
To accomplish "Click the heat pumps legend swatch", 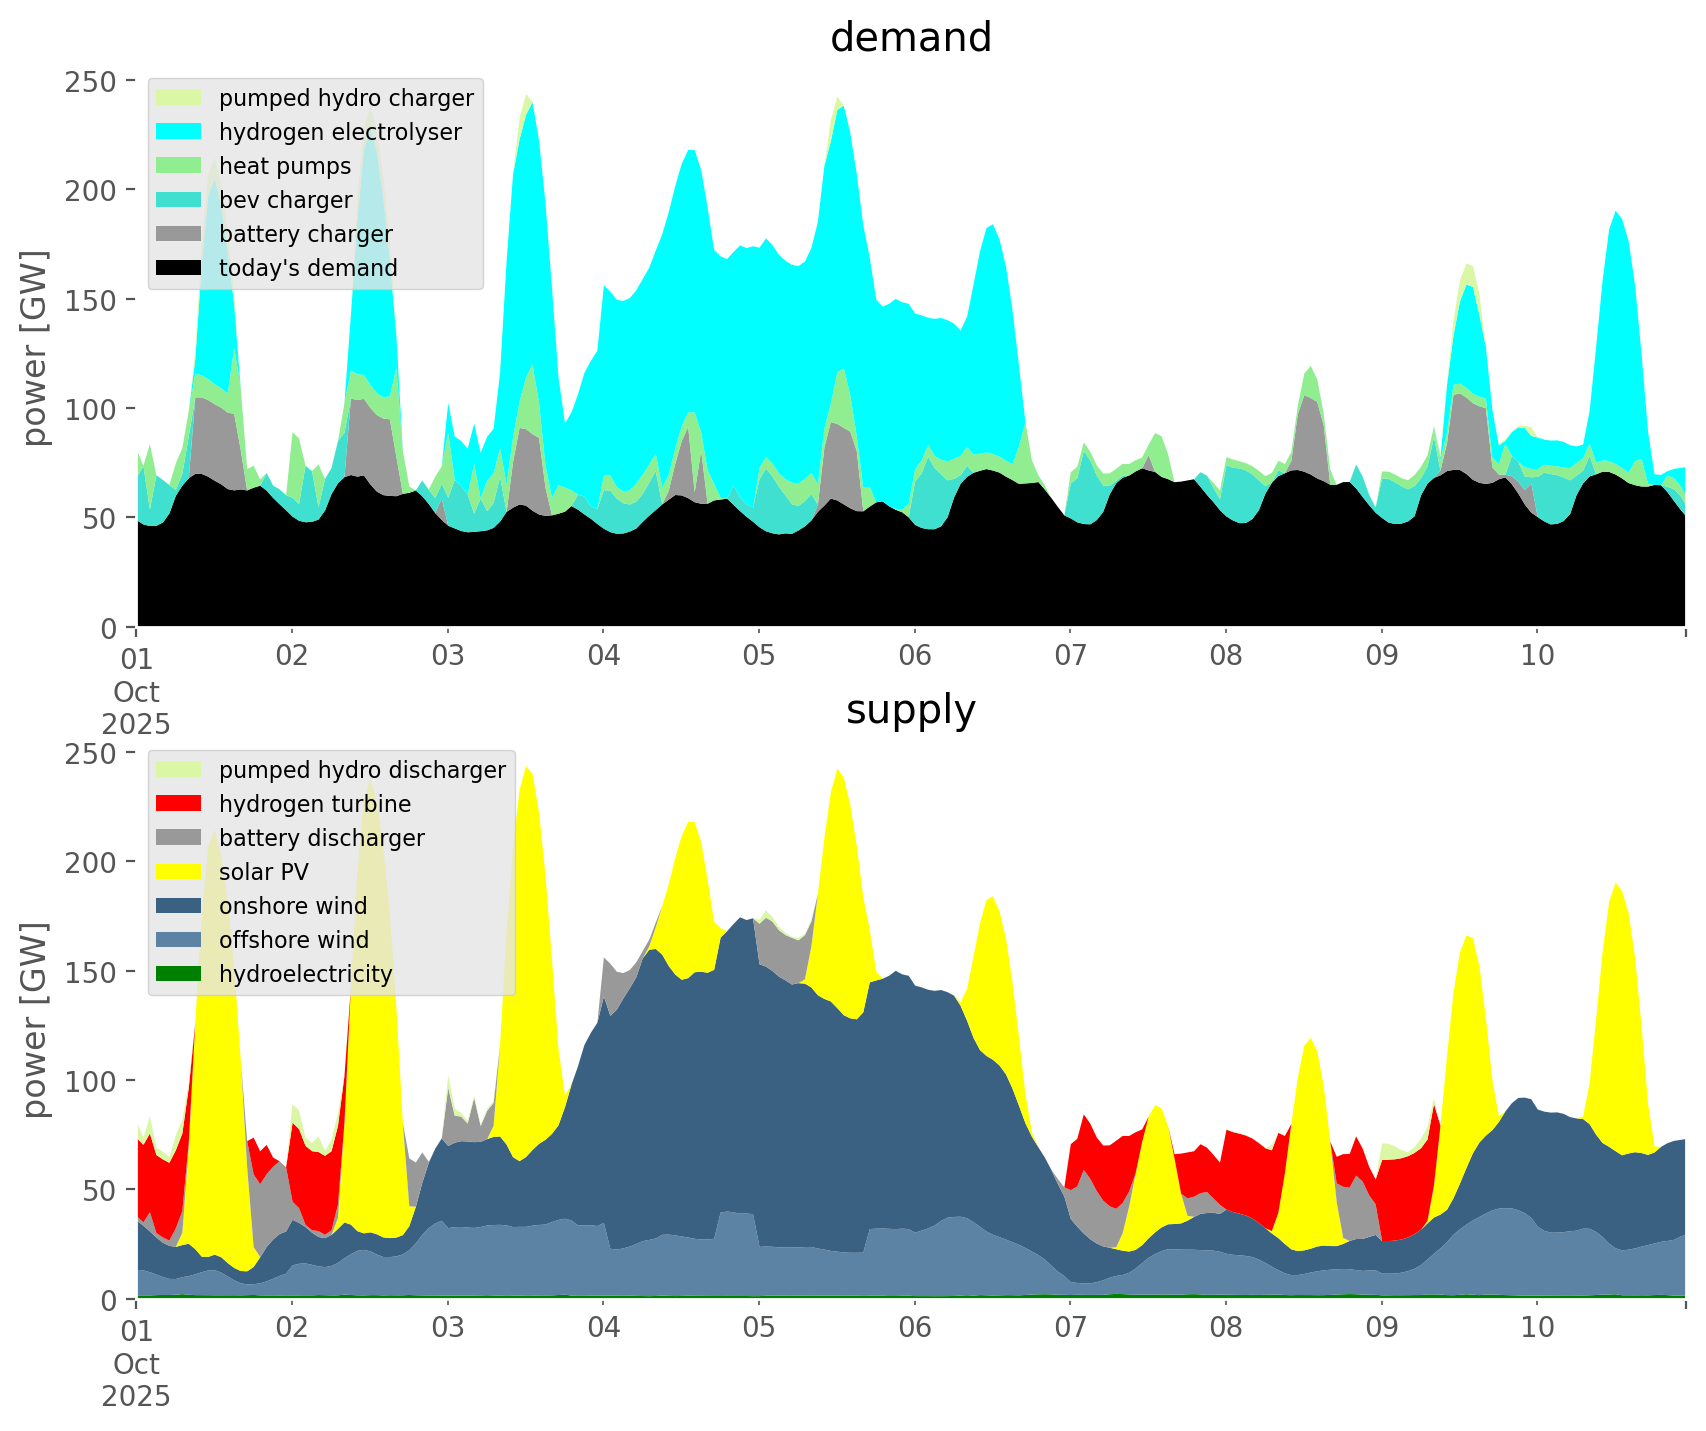I will (179, 166).
